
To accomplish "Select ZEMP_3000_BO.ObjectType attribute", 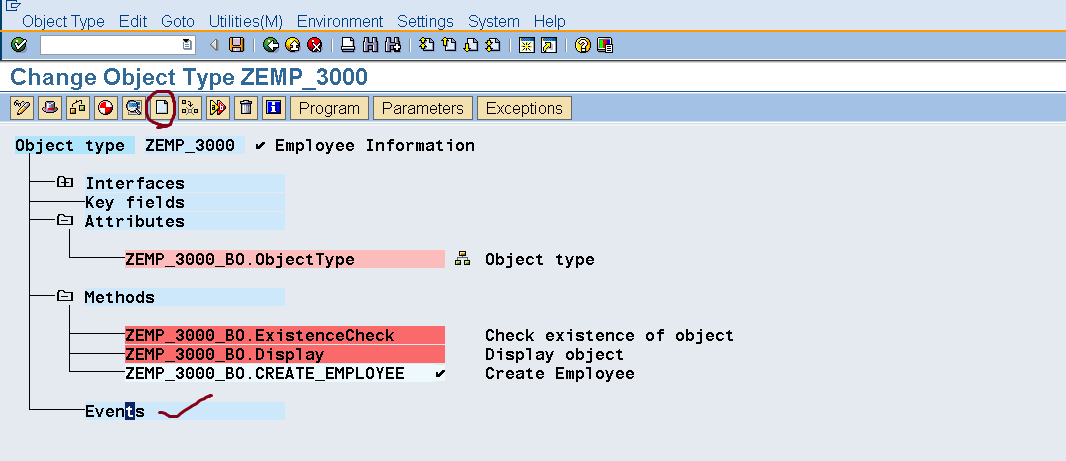I will [x=285, y=259].
